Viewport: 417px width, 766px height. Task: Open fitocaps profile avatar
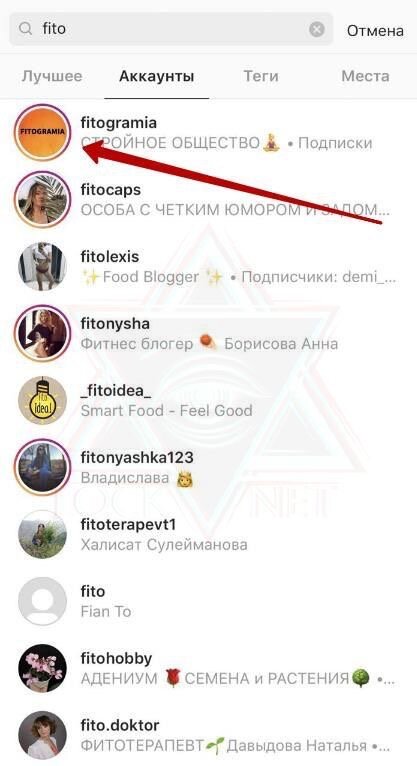(42, 199)
